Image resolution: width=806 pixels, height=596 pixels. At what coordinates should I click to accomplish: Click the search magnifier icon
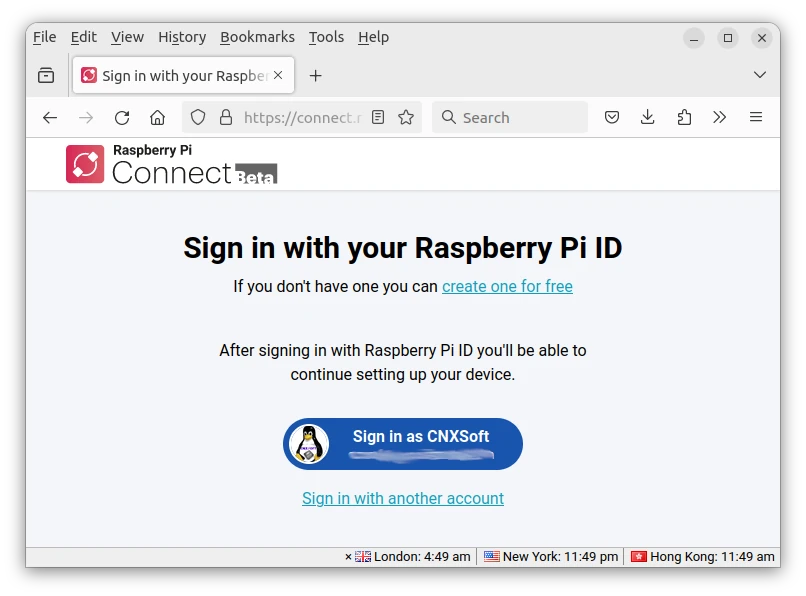click(448, 117)
